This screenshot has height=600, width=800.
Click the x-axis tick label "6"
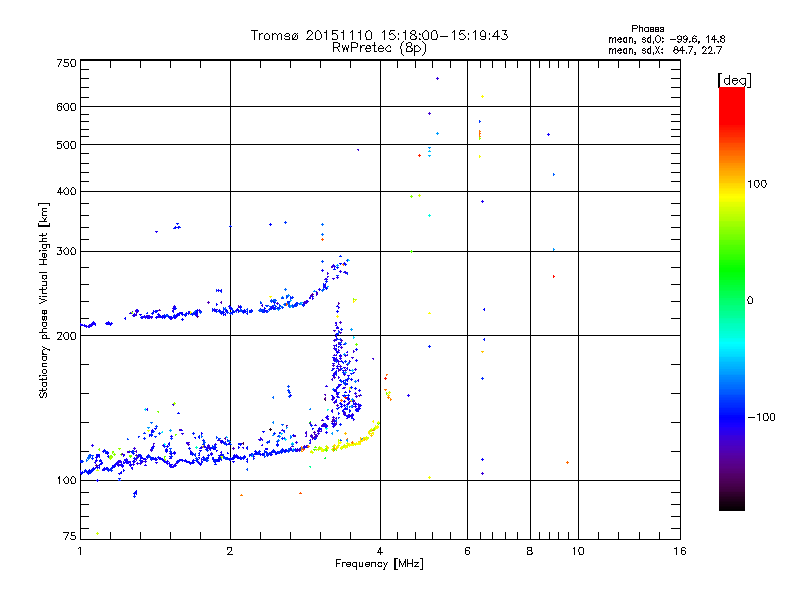467,551
